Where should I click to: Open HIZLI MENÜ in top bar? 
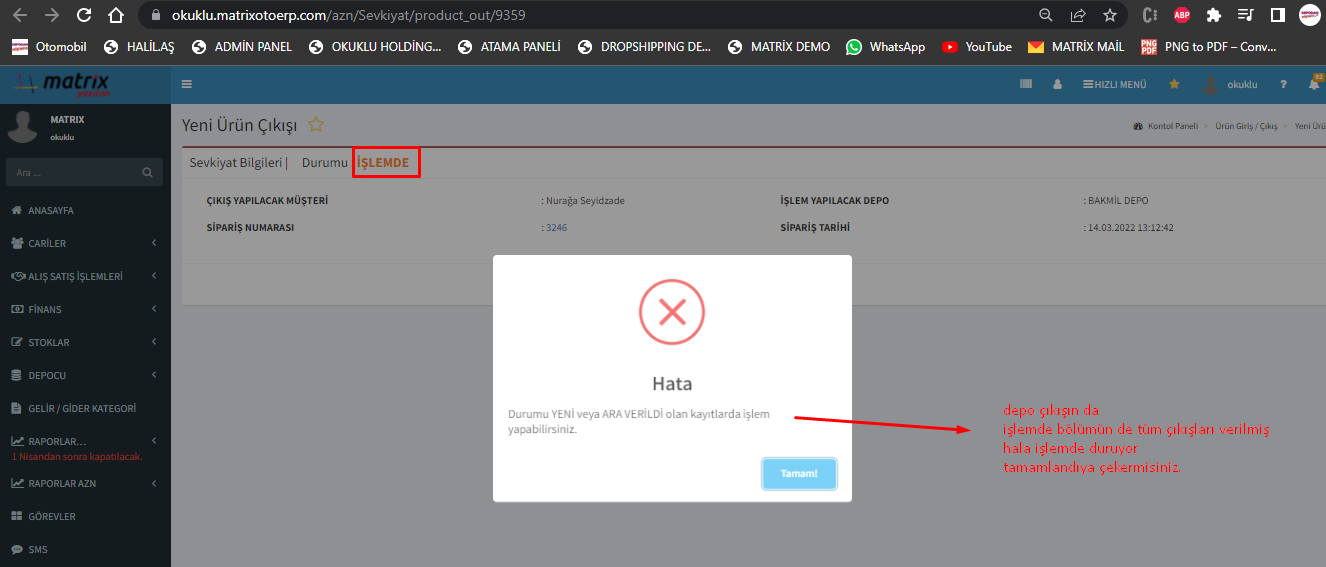[x=1114, y=85]
